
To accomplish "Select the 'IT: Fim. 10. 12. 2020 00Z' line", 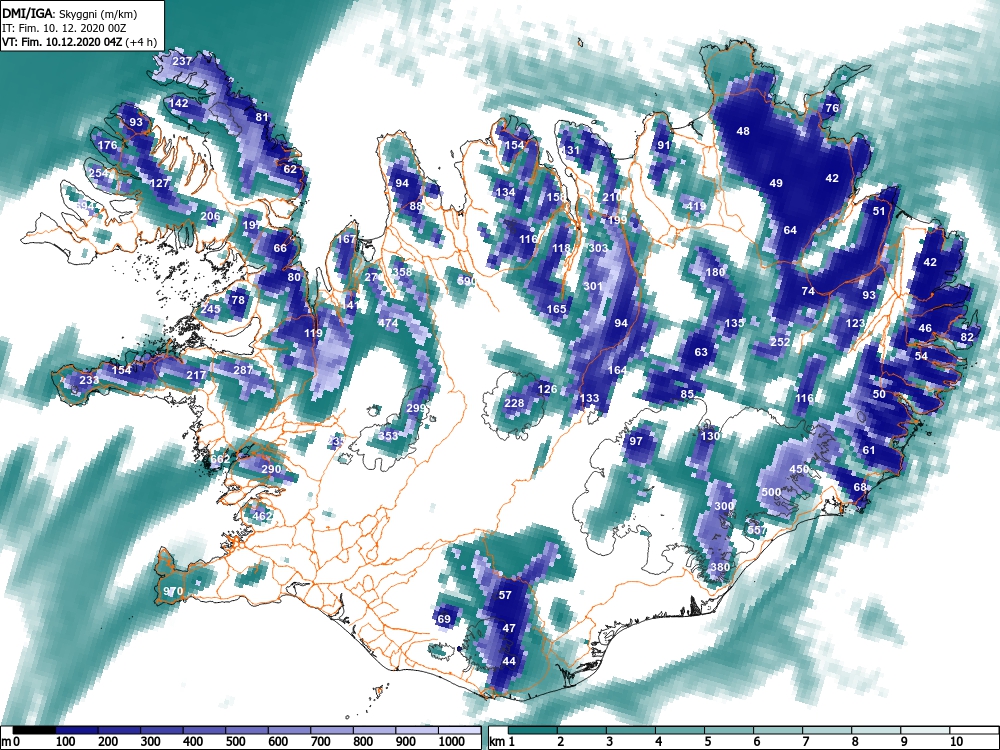I will click(x=64, y=28).
